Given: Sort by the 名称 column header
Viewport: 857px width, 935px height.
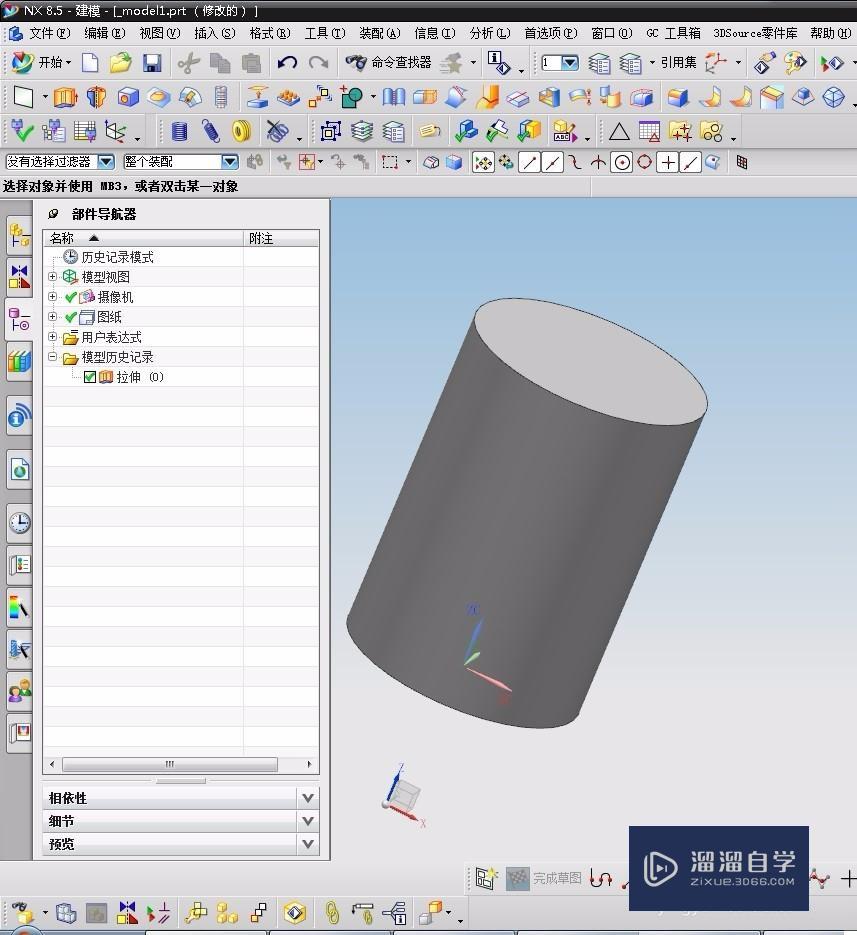Looking at the screenshot, I should coord(143,239).
